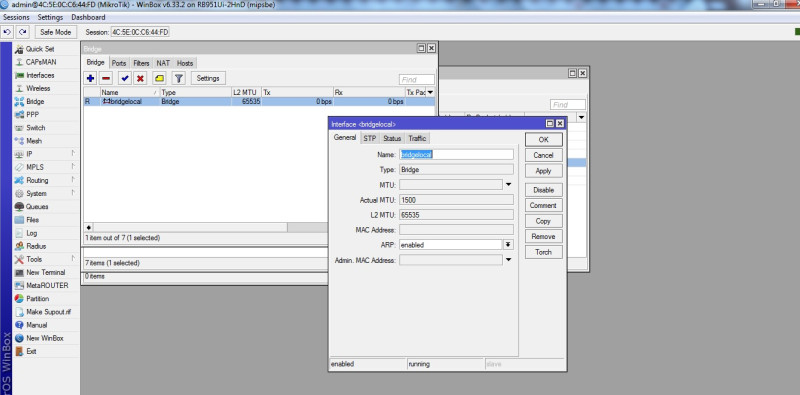Open Queues from the sidebar

pyautogui.click(x=37, y=207)
